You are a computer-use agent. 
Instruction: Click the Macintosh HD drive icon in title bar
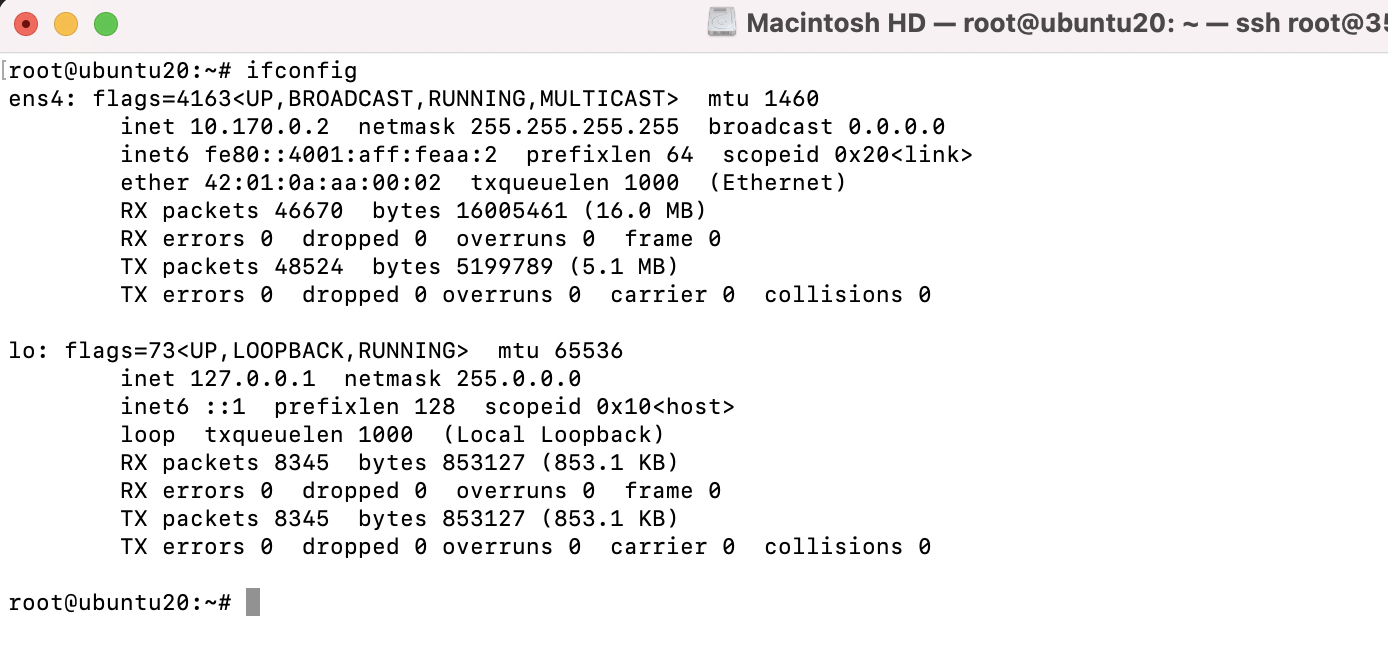pyautogui.click(x=721, y=22)
